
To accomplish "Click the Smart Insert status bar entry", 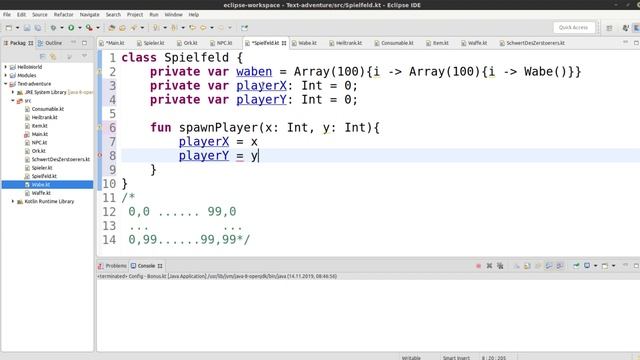I will pos(456,358).
